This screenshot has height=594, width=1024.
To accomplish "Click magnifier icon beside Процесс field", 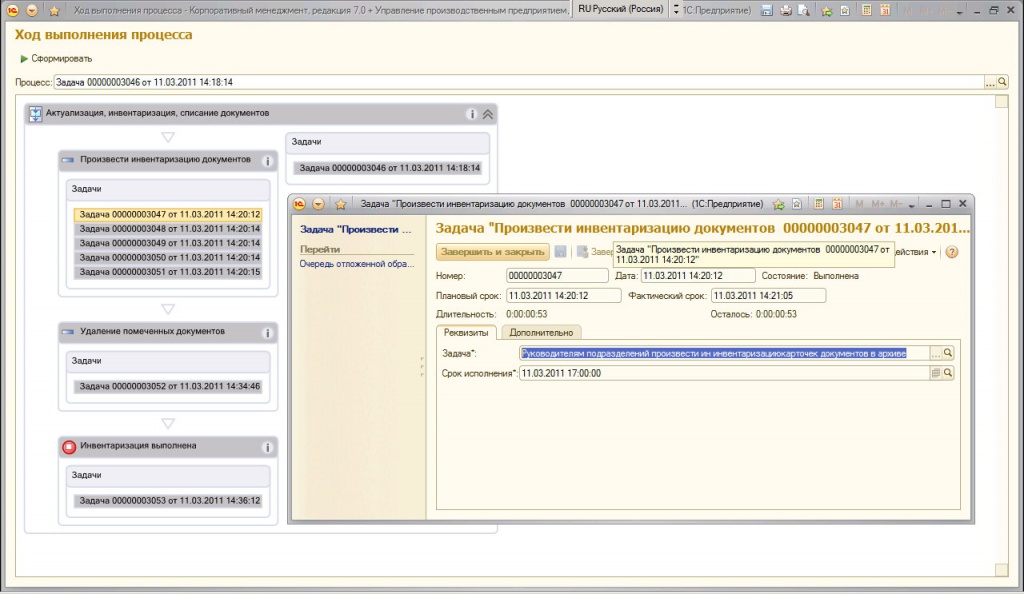I will pos(1002,82).
